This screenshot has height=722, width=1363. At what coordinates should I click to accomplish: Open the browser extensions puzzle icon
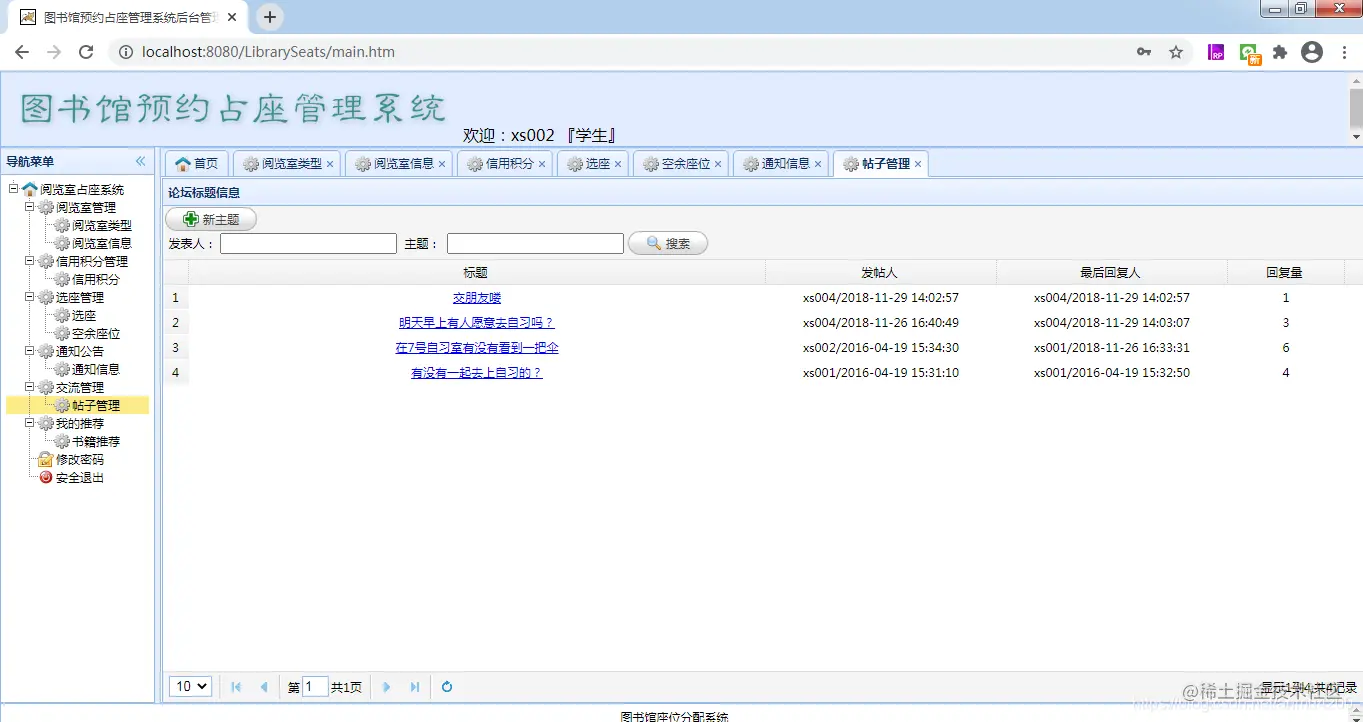(1279, 52)
